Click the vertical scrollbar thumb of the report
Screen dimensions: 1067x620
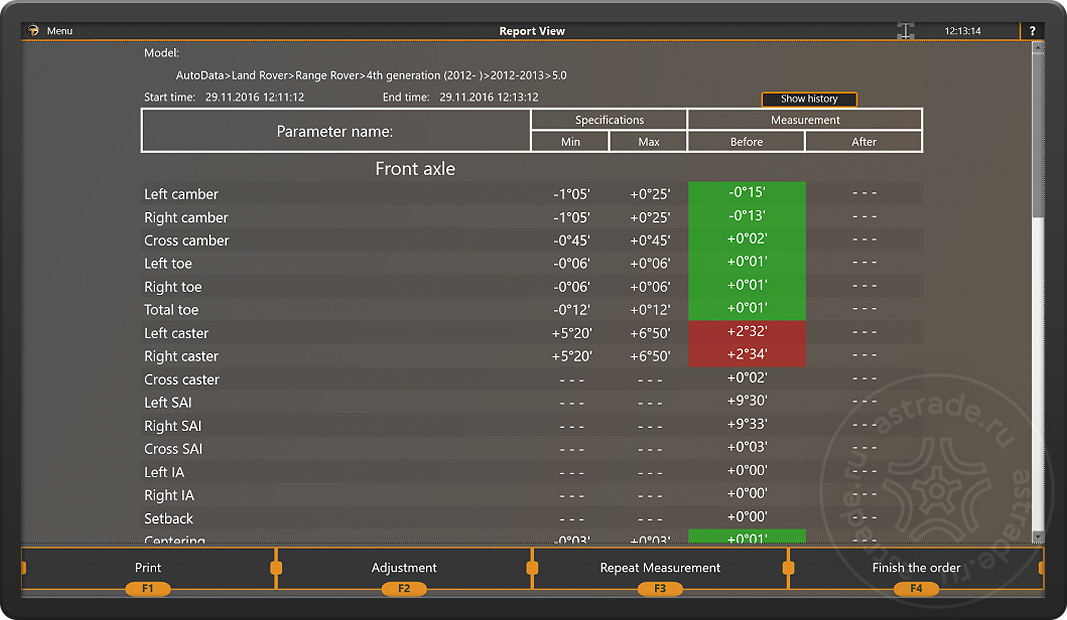pyautogui.click(x=1038, y=136)
